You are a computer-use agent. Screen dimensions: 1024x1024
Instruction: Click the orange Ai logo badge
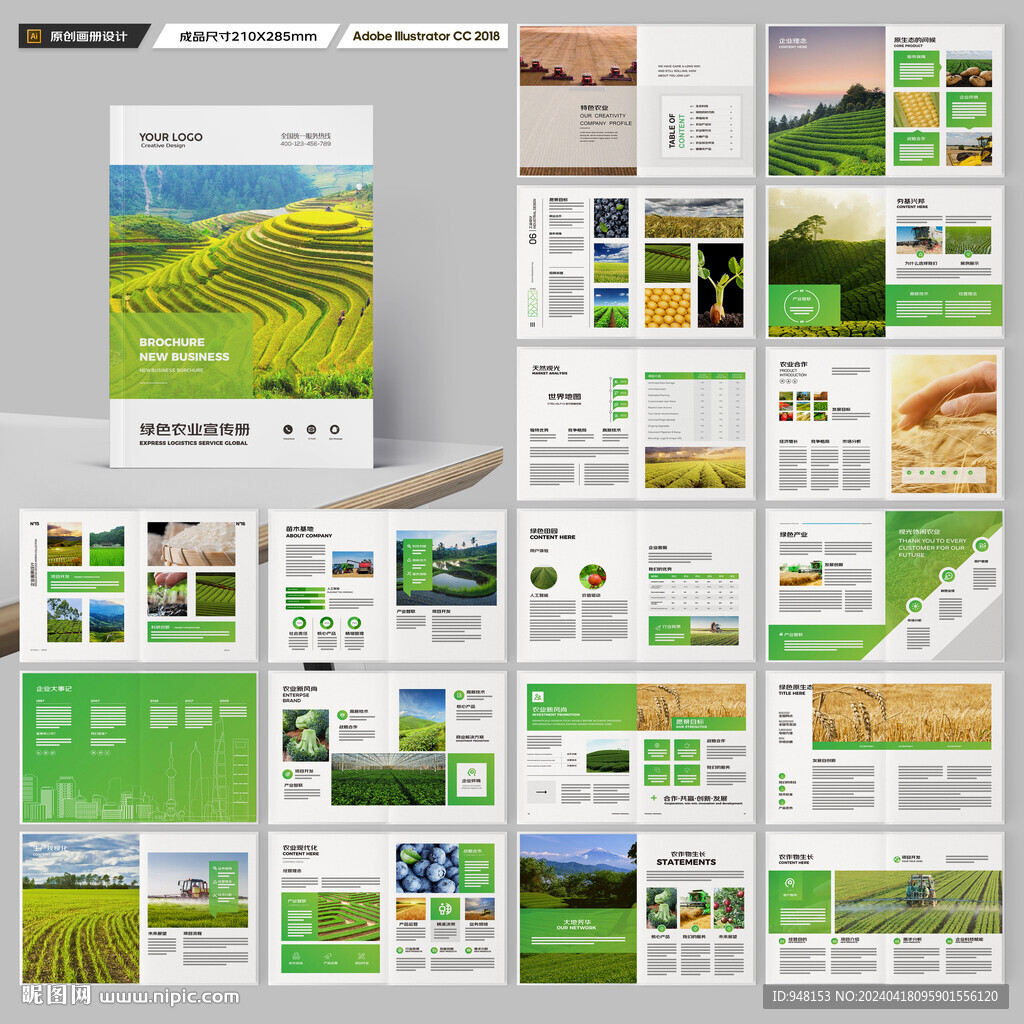(34, 37)
